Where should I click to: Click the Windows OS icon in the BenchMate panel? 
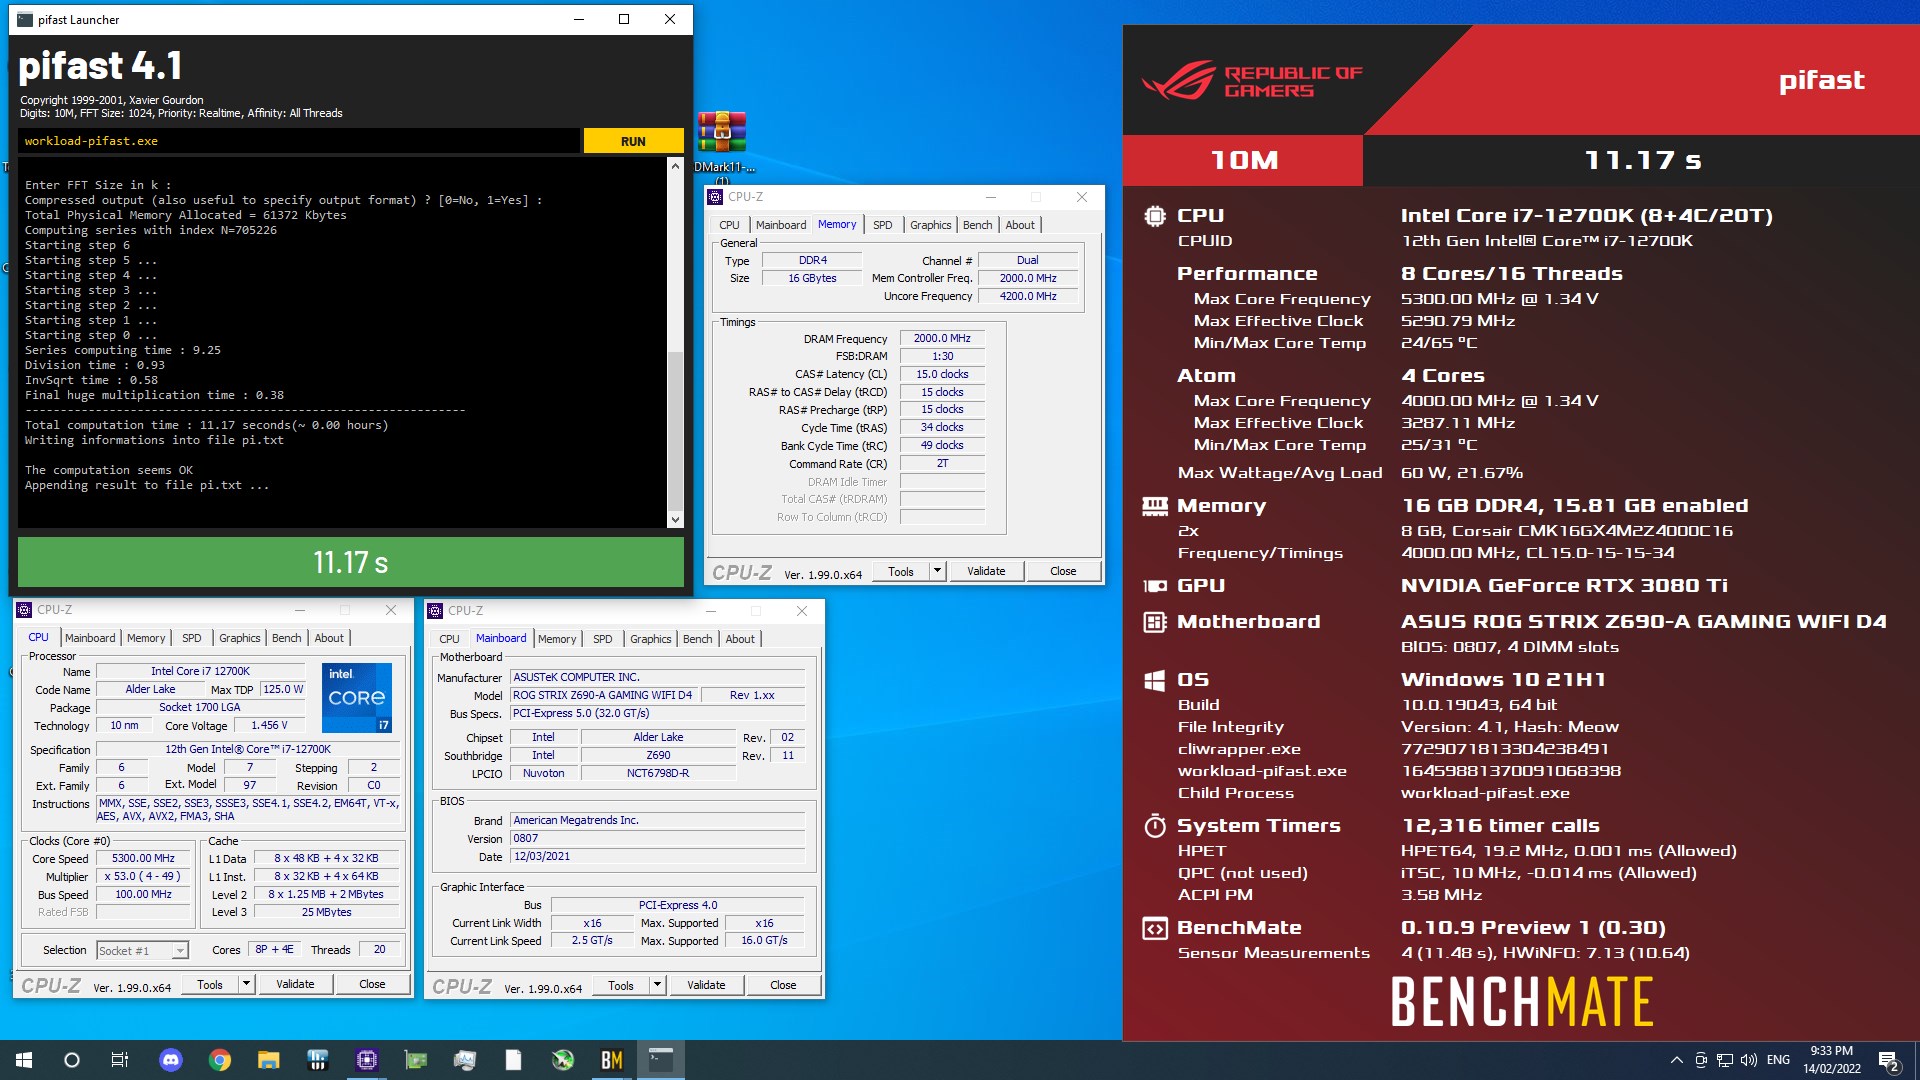point(1154,681)
